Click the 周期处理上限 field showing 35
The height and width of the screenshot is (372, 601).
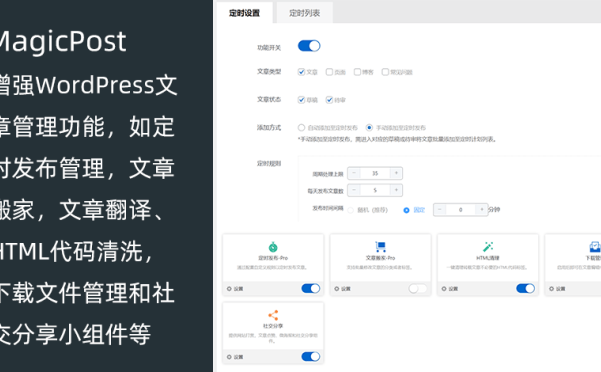(375, 173)
